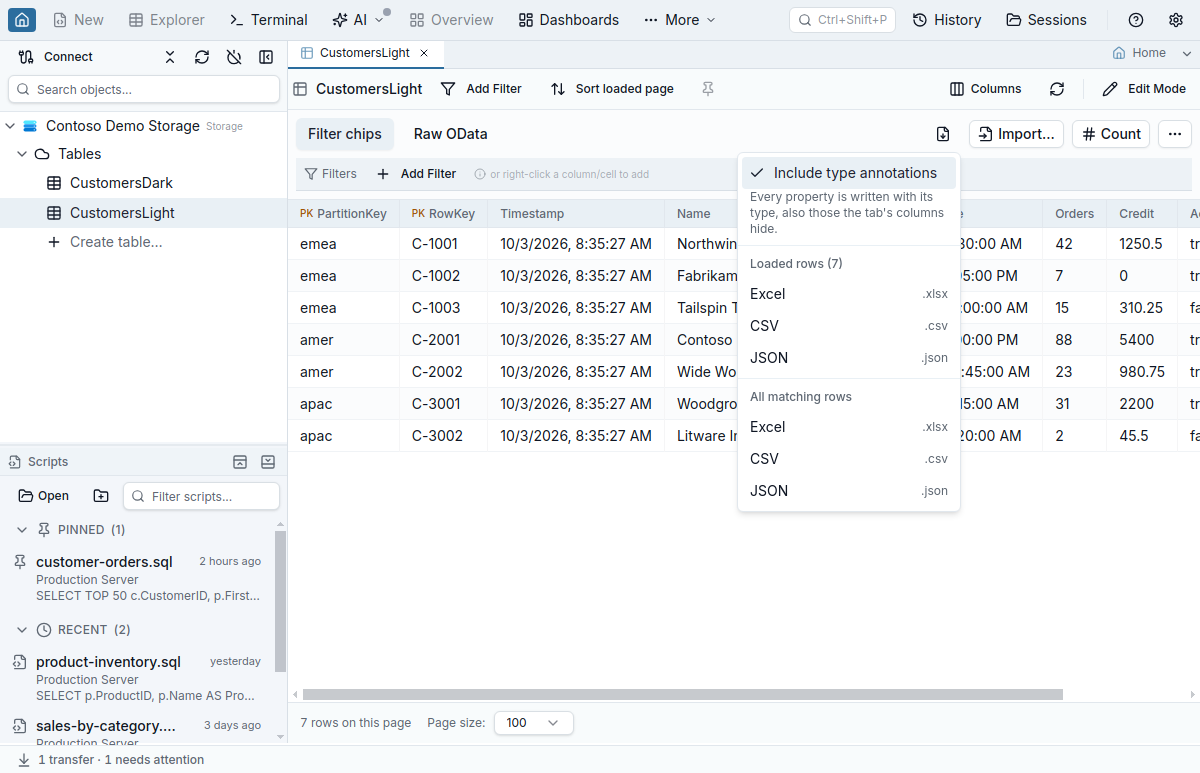The height and width of the screenshot is (773, 1200).
Task: Click the Connect plug icon
Action: [x=26, y=57]
